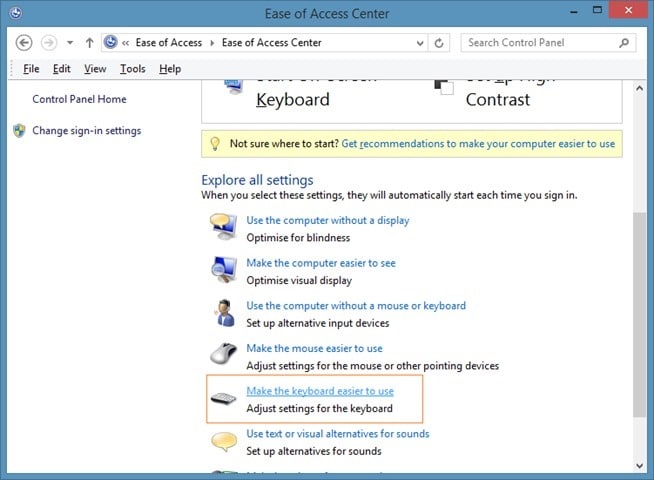Expand breadcrumb arrow after Ease of Access

(x=212, y=43)
